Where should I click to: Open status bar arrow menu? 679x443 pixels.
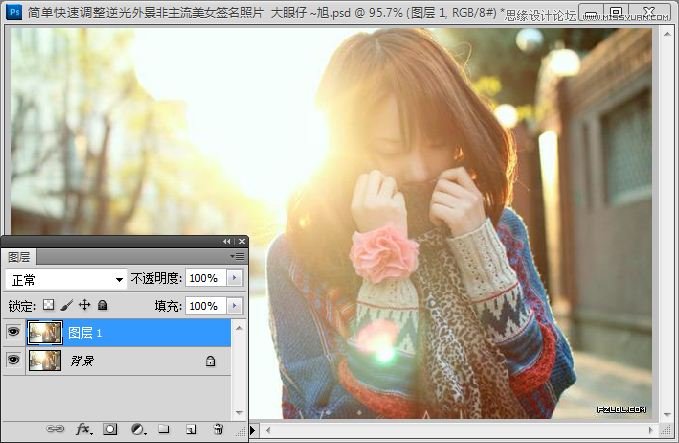[253, 430]
